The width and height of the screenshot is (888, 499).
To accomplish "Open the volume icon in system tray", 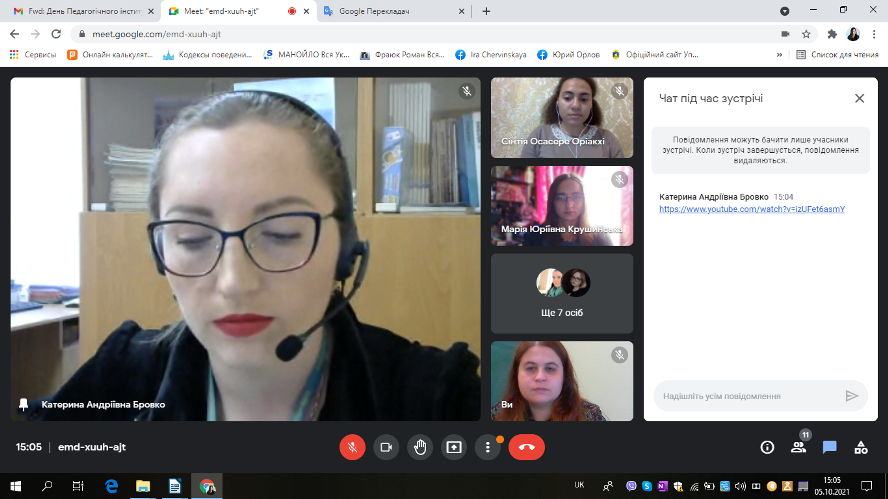I will click(740, 487).
